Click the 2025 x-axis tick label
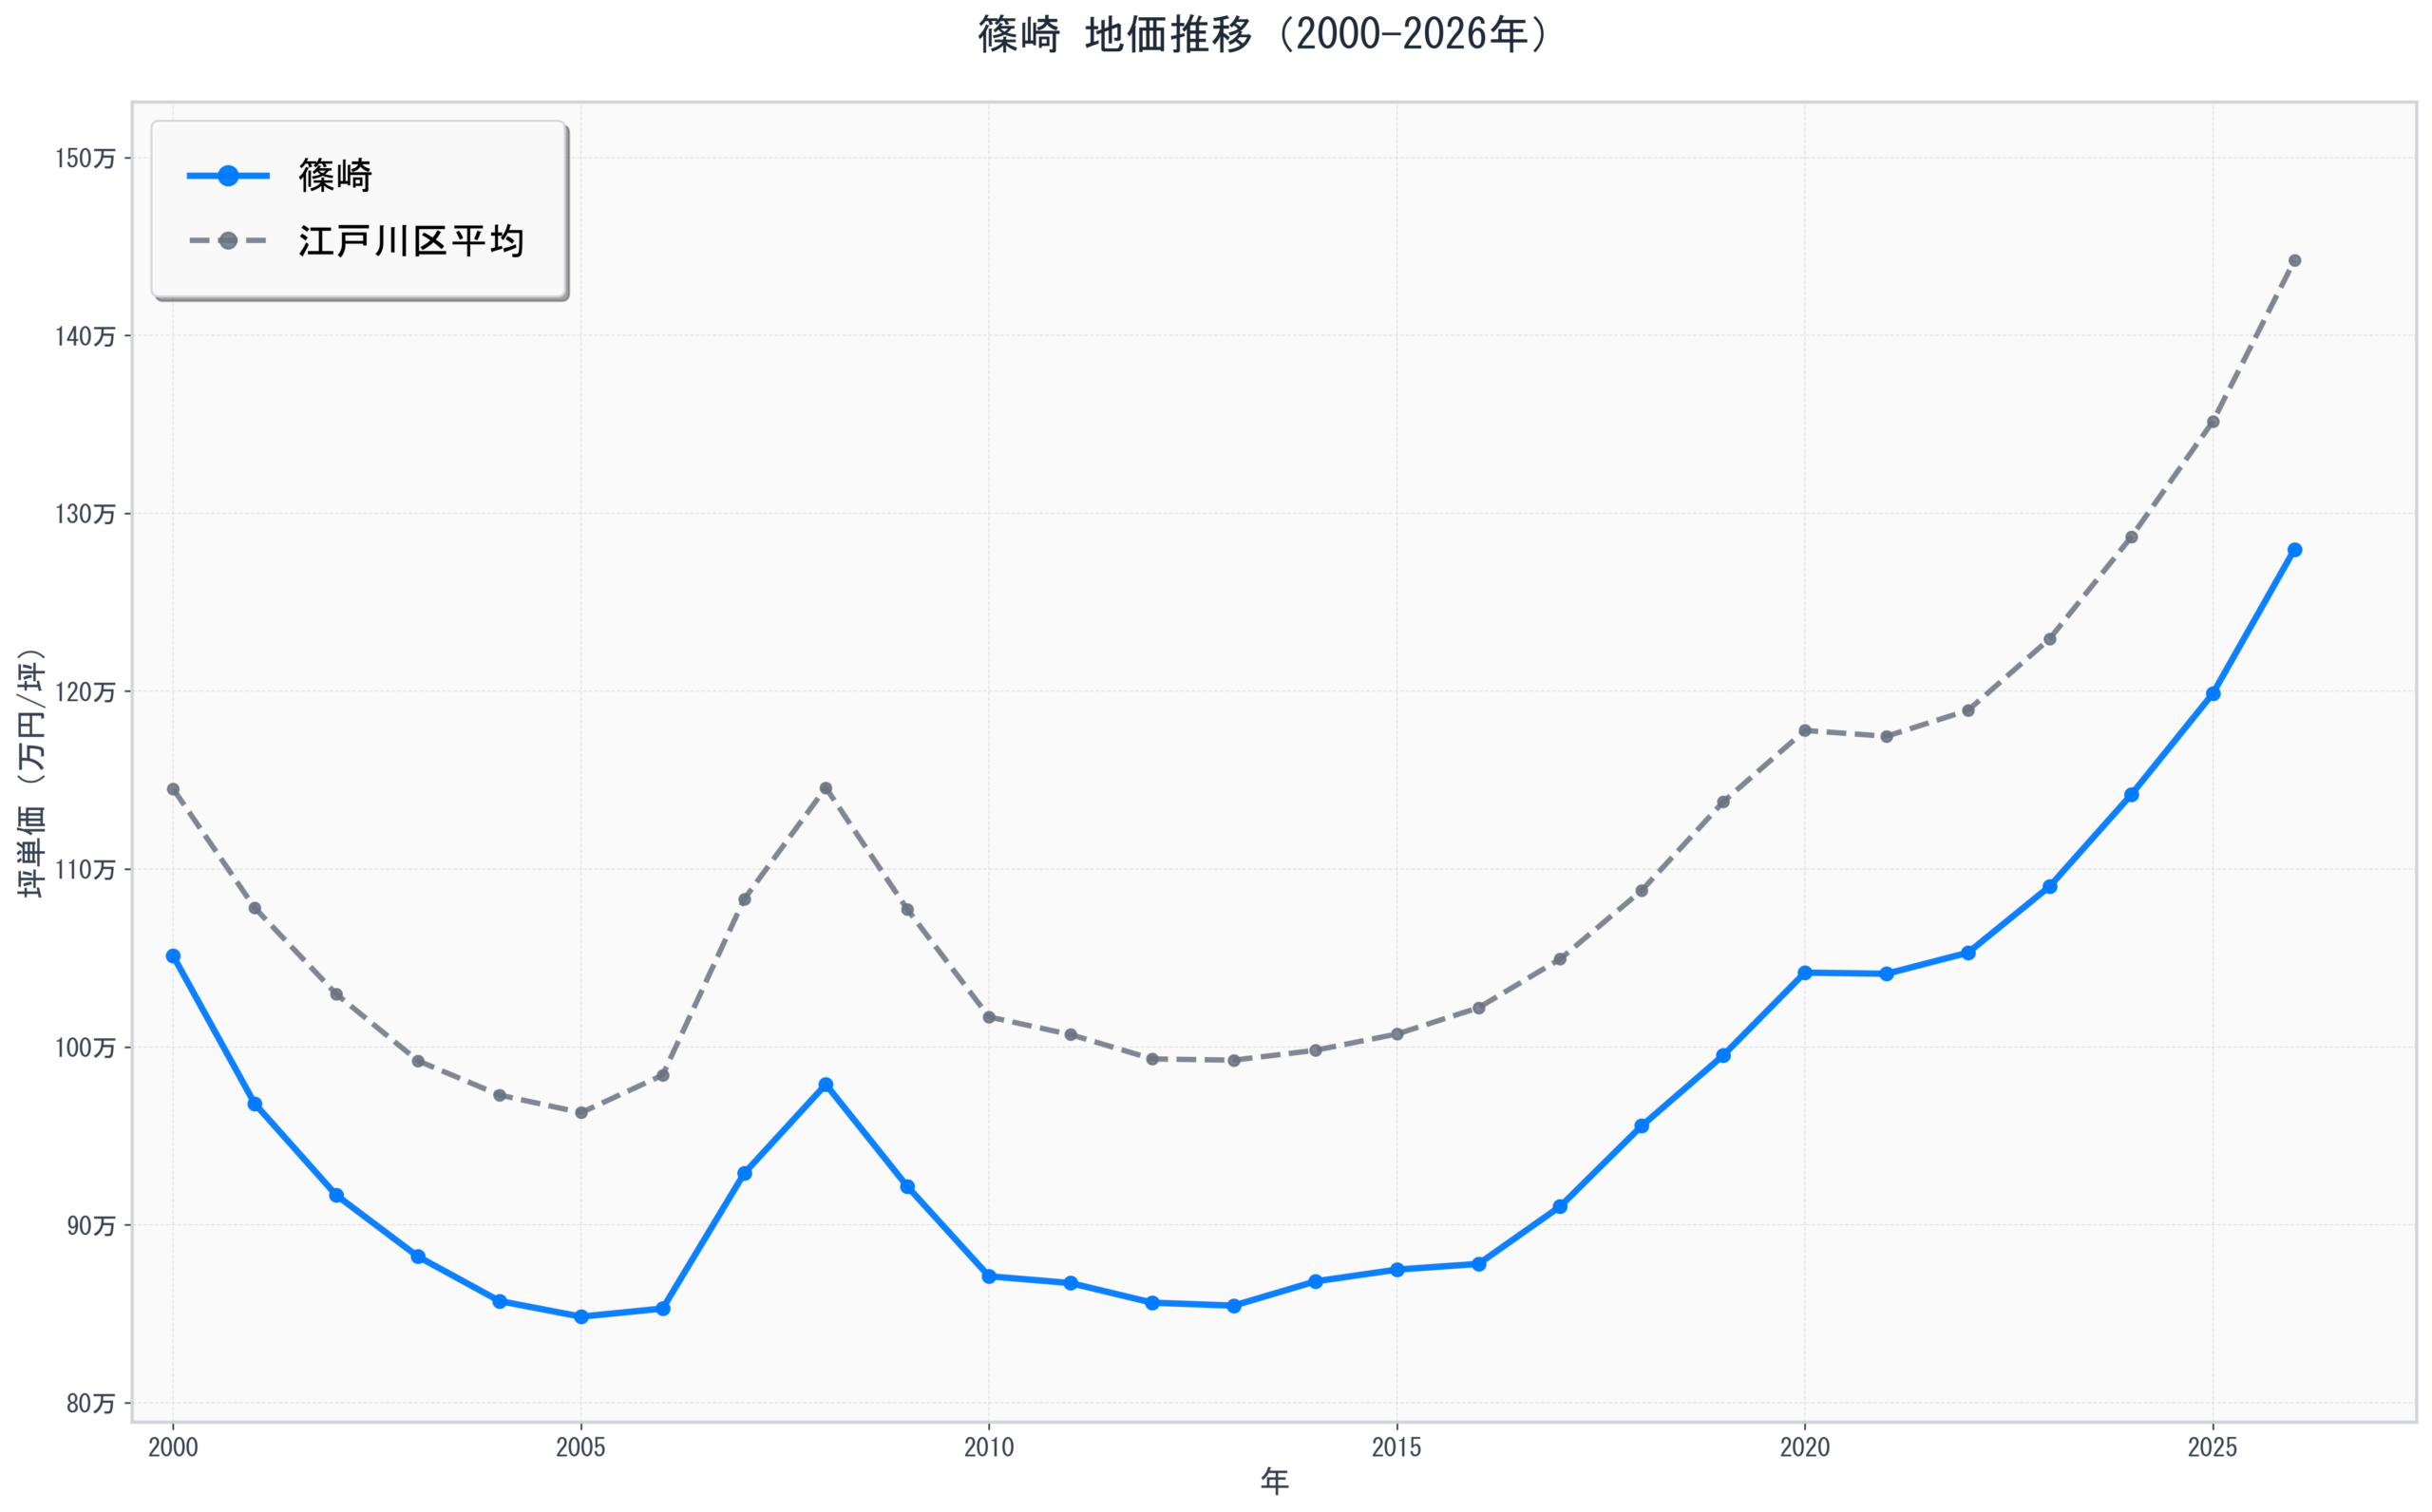2432x1512 pixels. coord(2213,1447)
